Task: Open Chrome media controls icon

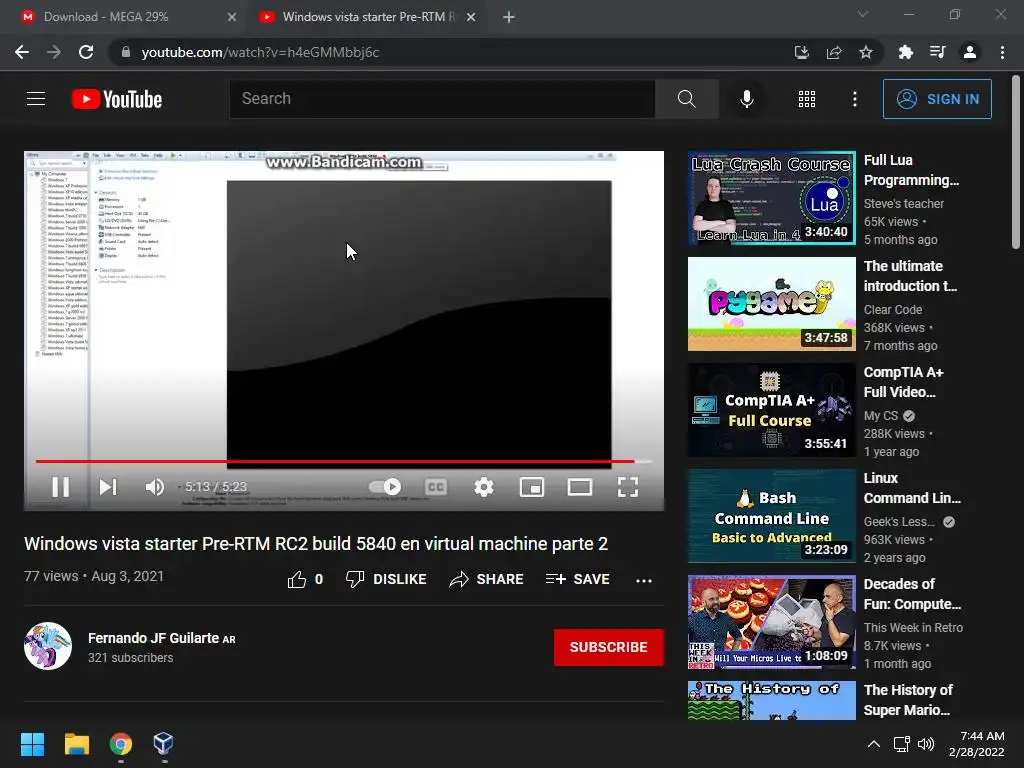Action: (937, 52)
